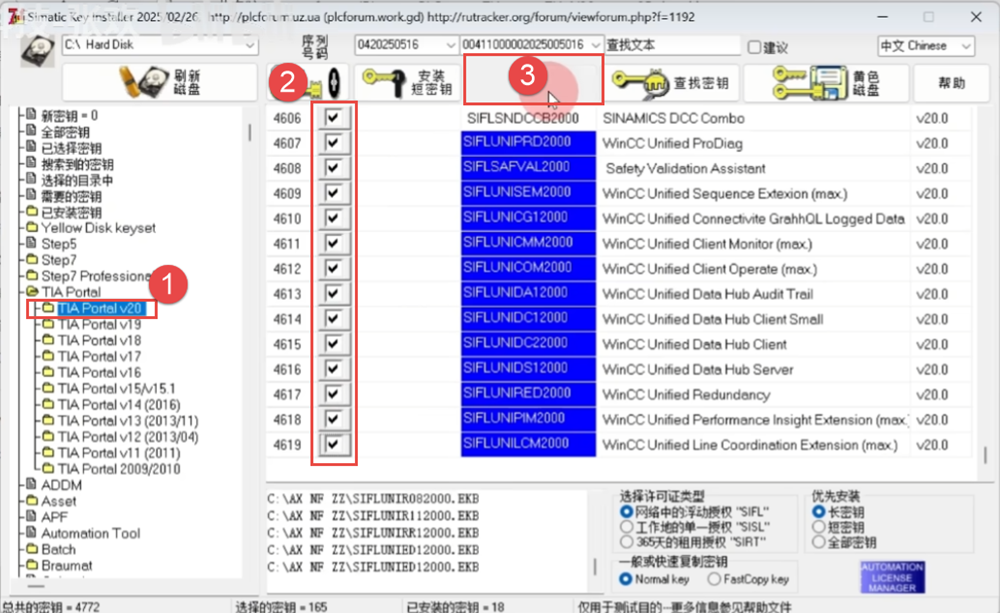Select the Normal key radio button

click(626, 579)
